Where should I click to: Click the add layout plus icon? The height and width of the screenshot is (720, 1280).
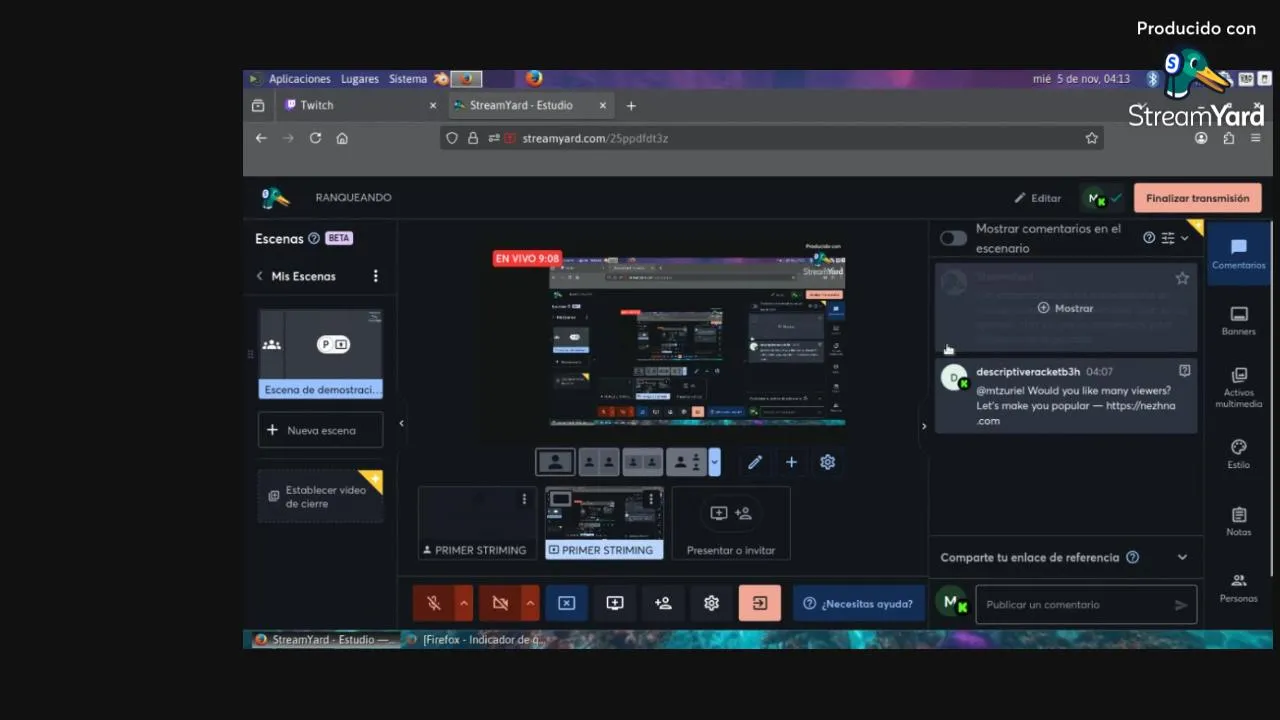point(791,462)
